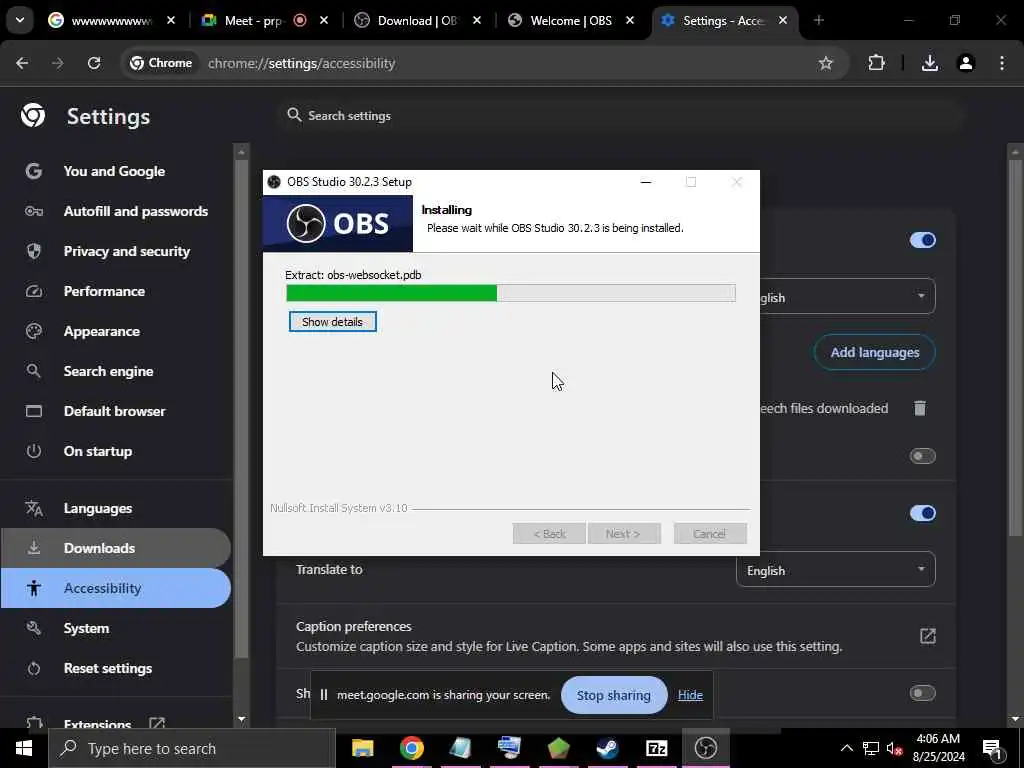Switch to wwwwwwww Google tab
The width and height of the screenshot is (1024, 768).
[x=111, y=20]
